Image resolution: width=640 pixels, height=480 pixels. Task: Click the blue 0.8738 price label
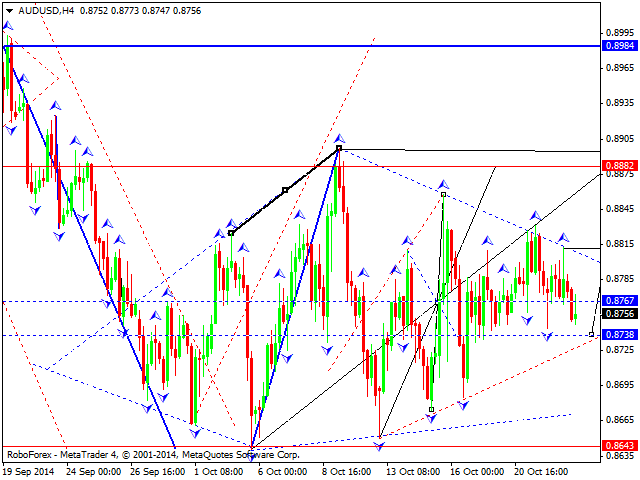620,334
